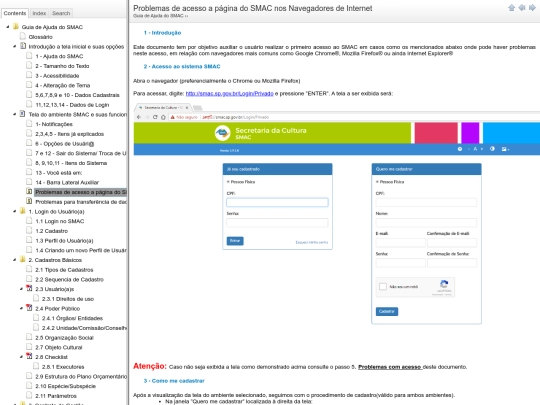Click page icon beside 2.7 Objeto Cultural
The image size is (540, 405).
pos(30,347)
